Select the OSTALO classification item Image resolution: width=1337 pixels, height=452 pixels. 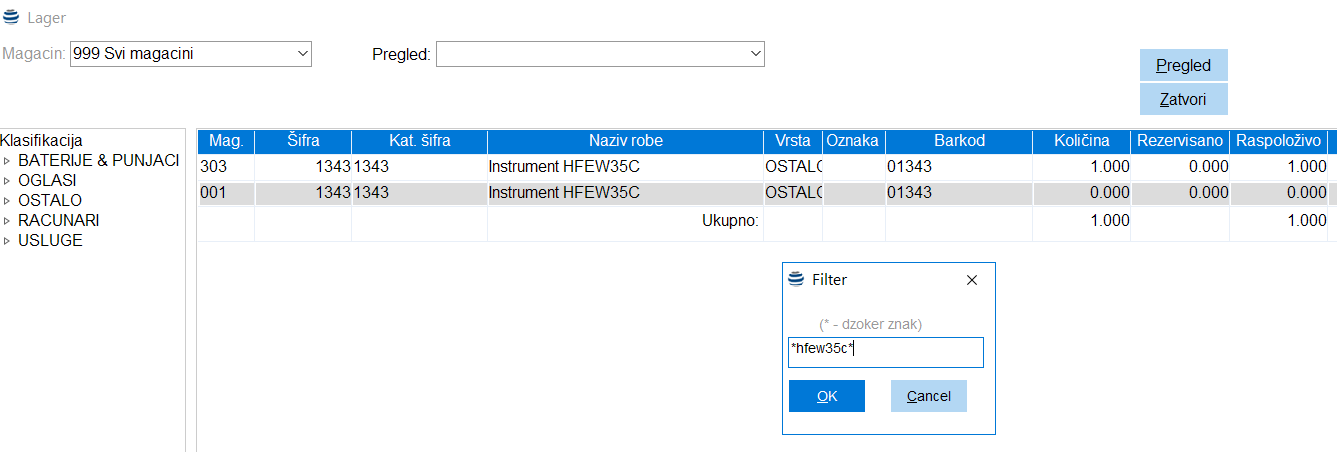[50, 201]
